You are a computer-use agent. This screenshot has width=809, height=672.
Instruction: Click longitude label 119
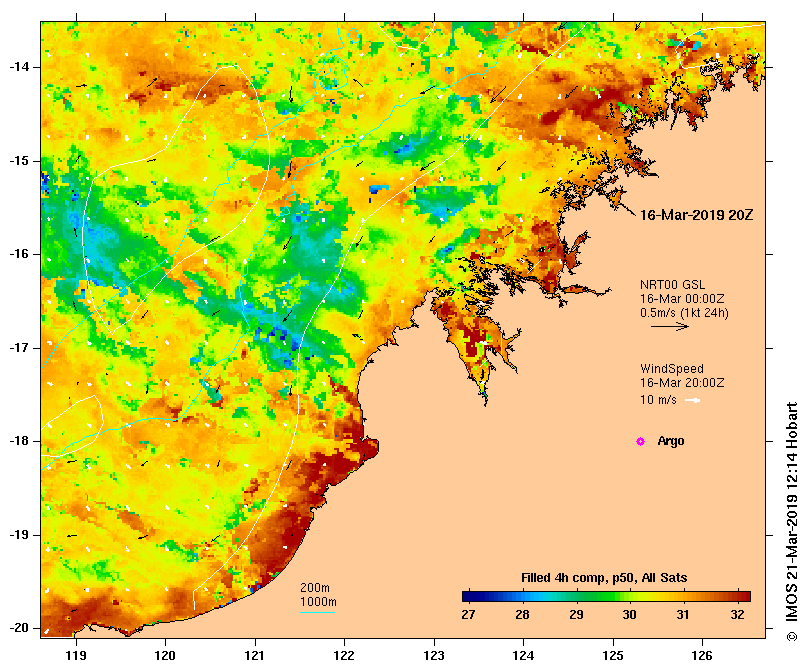pyautogui.click(x=76, y=655)
